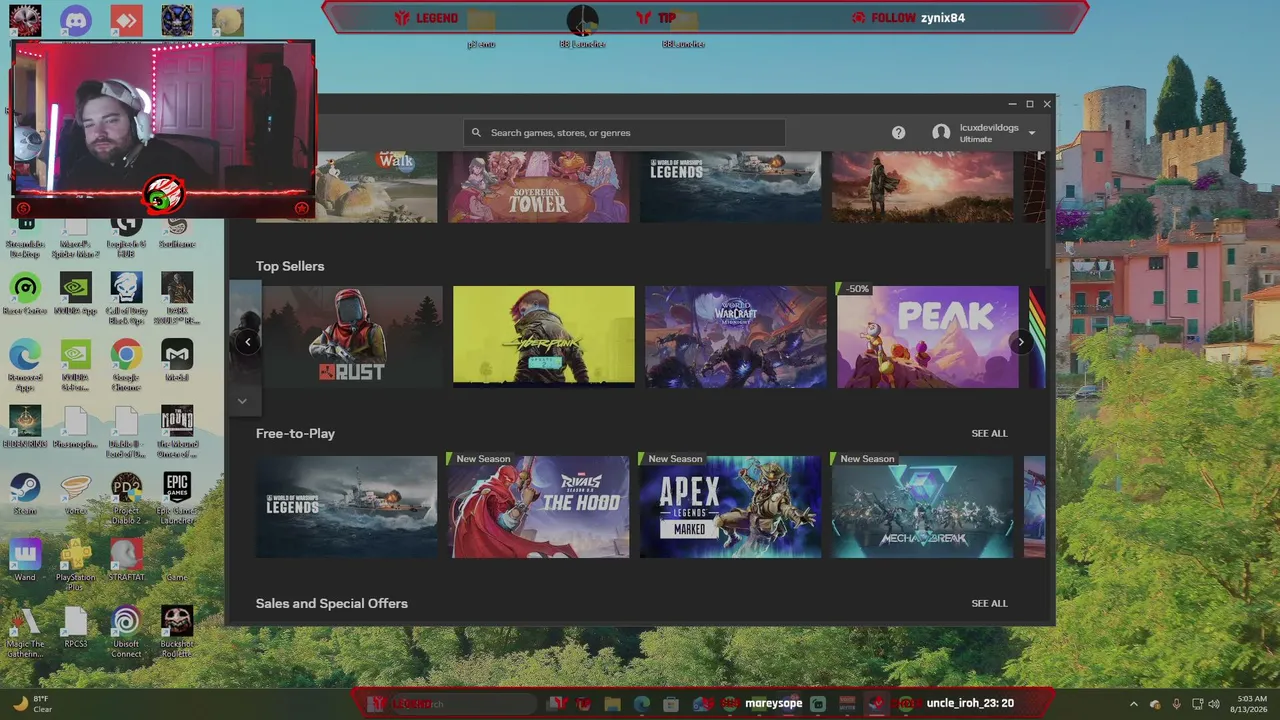
Task: Open Google Chrome desktop shortcut
Action: coord(126,365)
